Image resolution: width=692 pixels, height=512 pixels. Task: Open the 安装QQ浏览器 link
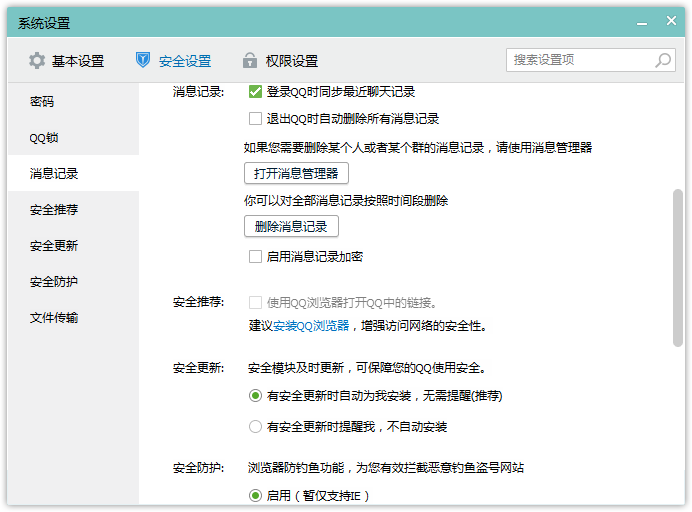[311, 326]
